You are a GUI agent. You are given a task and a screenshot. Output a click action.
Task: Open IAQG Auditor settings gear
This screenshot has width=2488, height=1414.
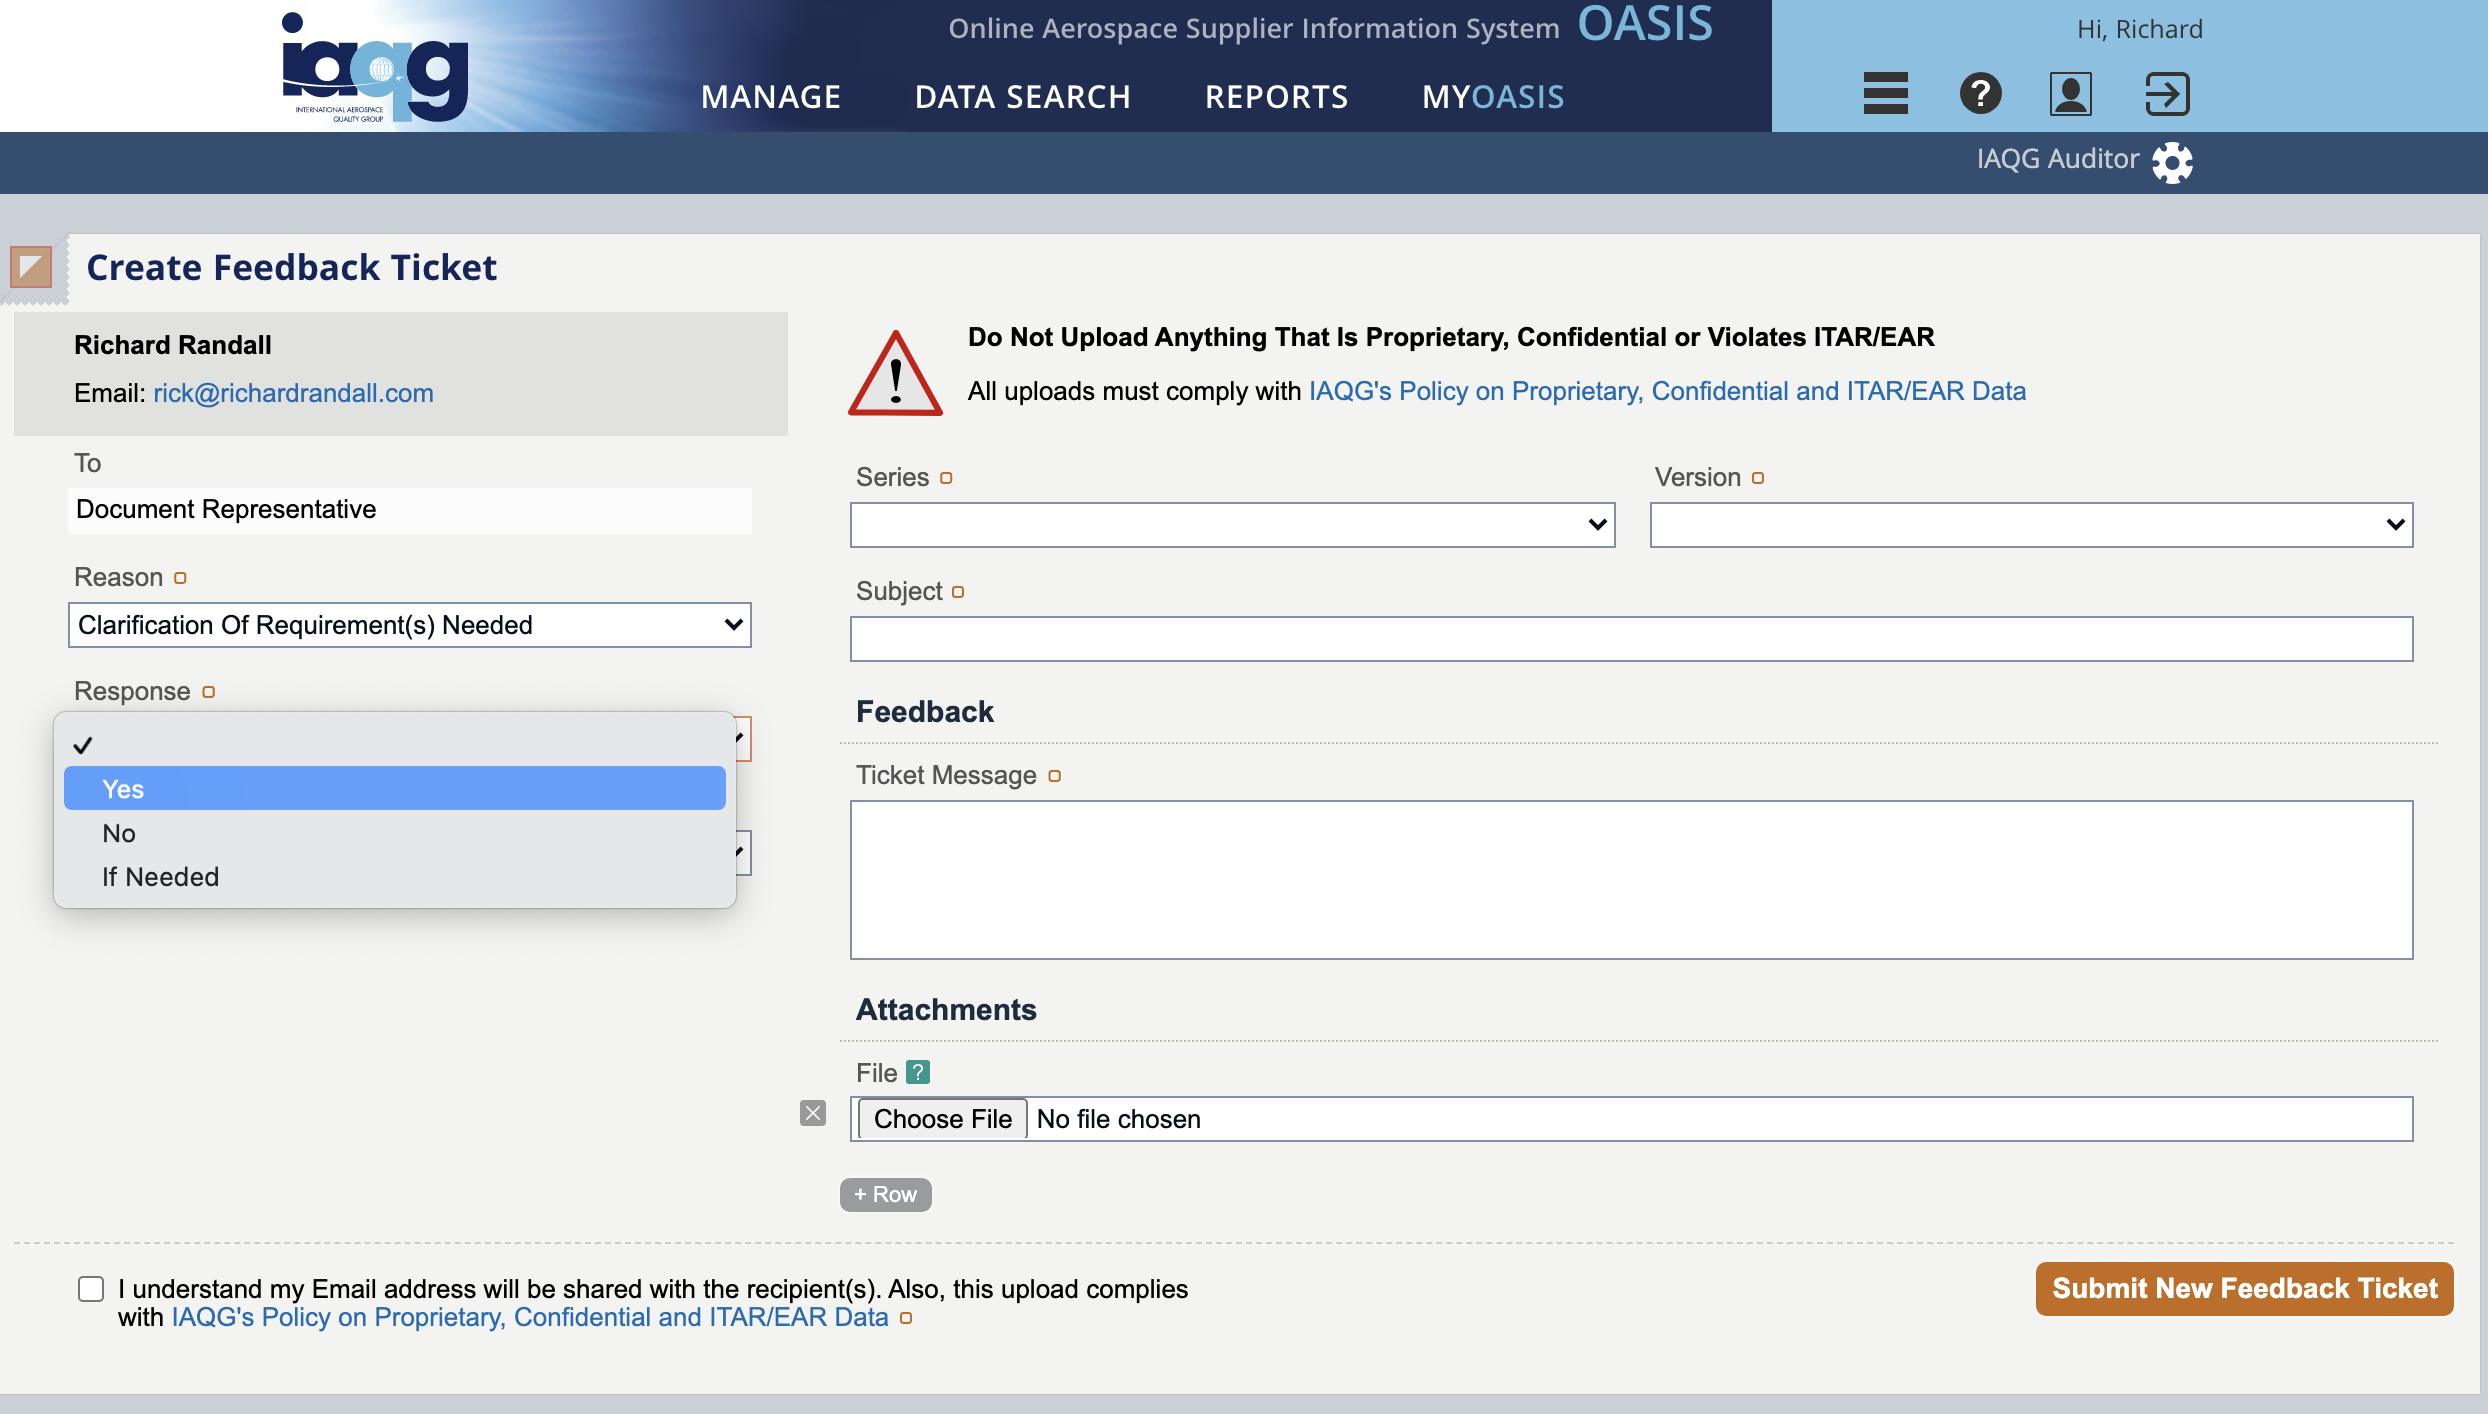pyautogui.click(x=2172, y=162)
